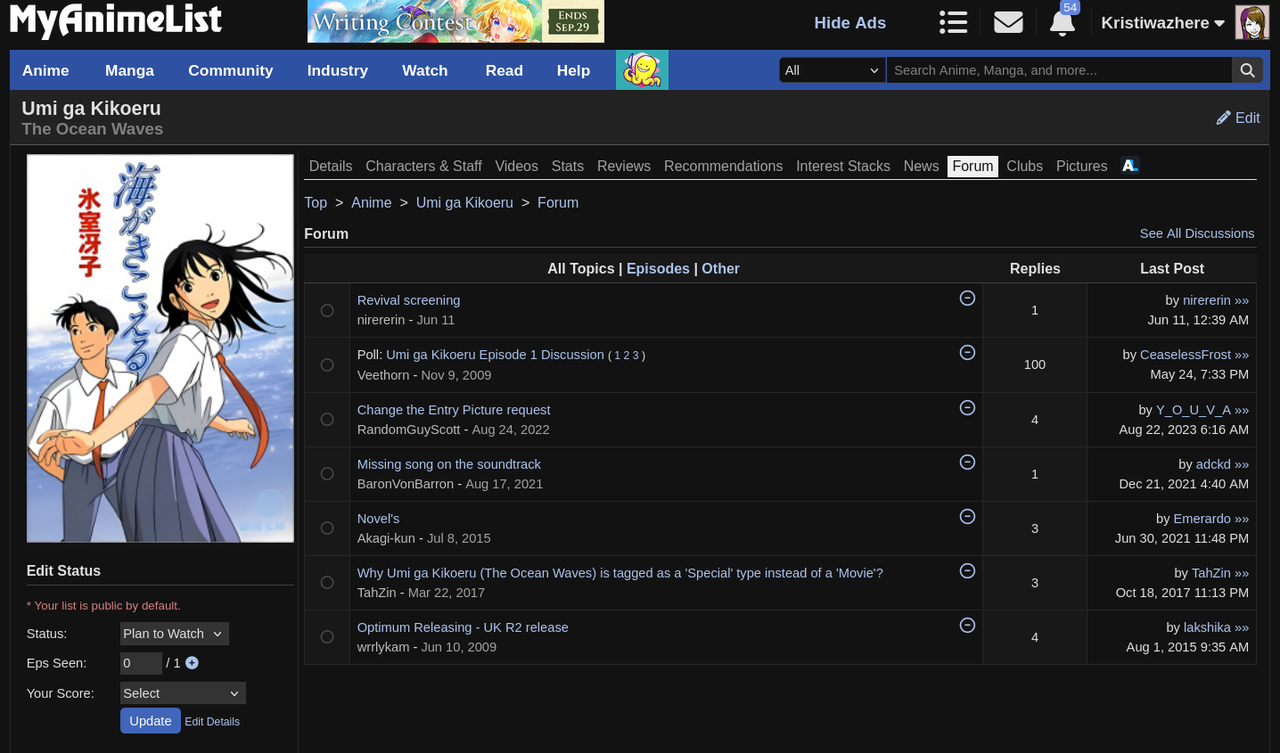Image resolution: width=1280 pixels, height=753 pixels.
Task: Open 'Revival screening' topic
Action: tap(409, 300)
